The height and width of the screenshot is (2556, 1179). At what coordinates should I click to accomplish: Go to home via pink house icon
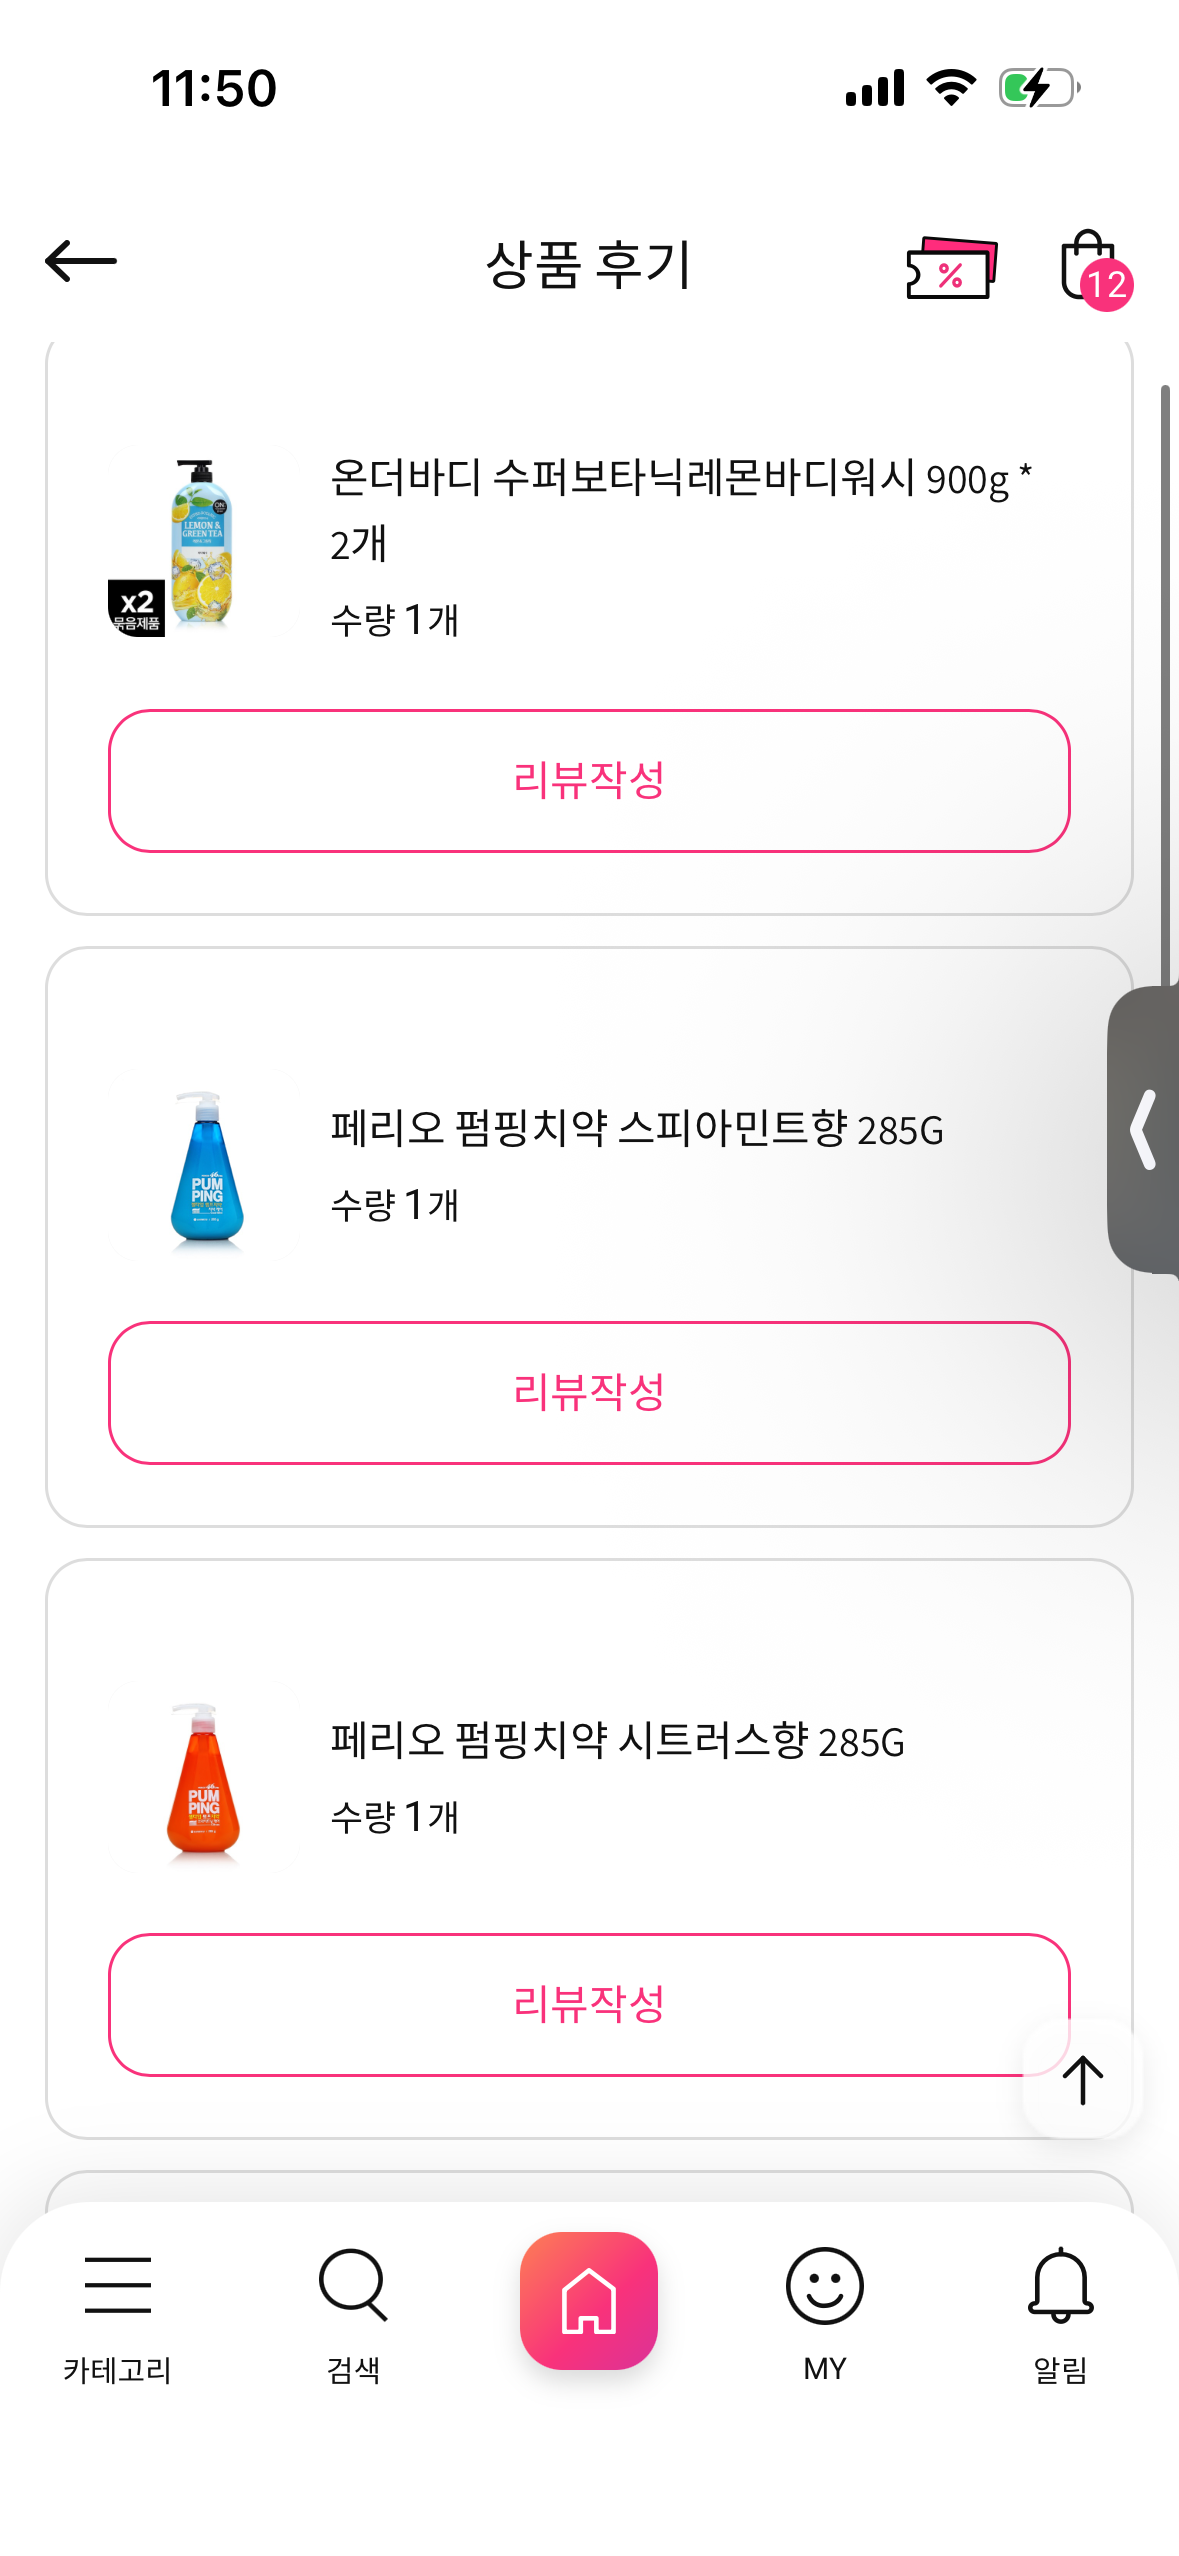click(x=589, y=2300)
